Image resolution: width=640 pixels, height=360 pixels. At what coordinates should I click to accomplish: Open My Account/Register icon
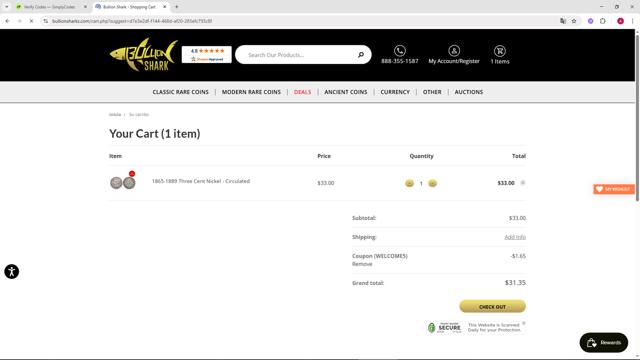pyautogui.click(x=454, y=51)
